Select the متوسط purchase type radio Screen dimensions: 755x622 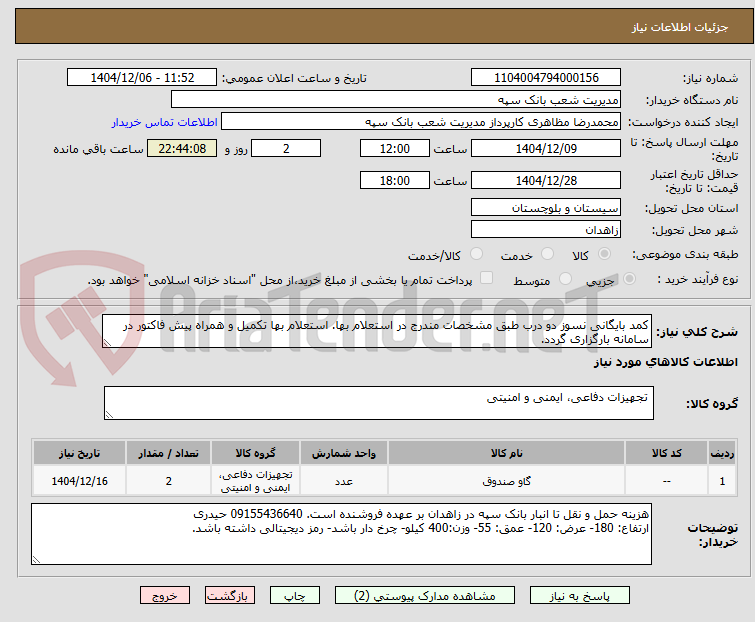tap(565, 279)
